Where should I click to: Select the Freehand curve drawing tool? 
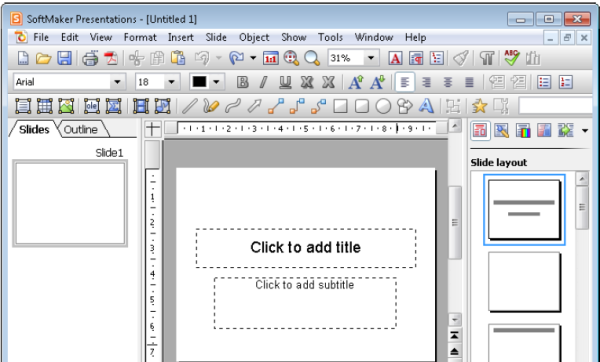(x=211, y=106)
